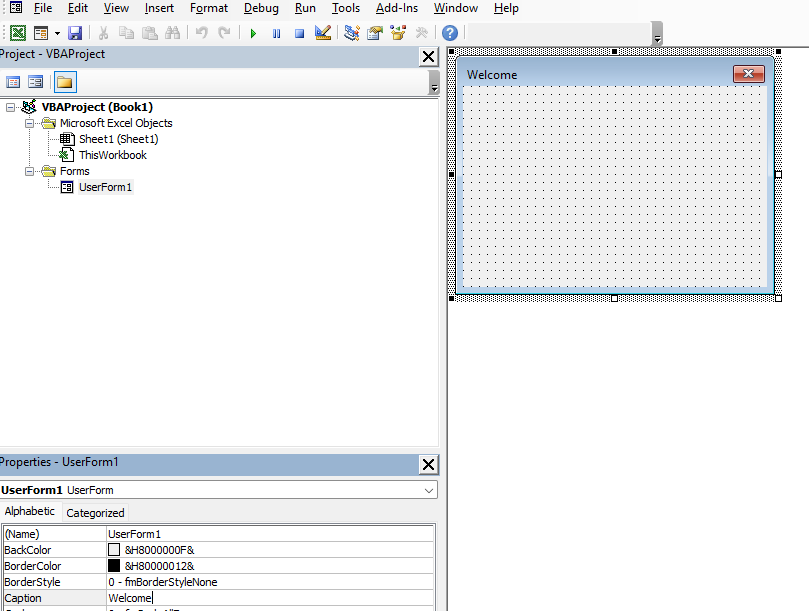809x611 pixels.
Task: Open the Object Browser from the toolbar
Action: 398,32
